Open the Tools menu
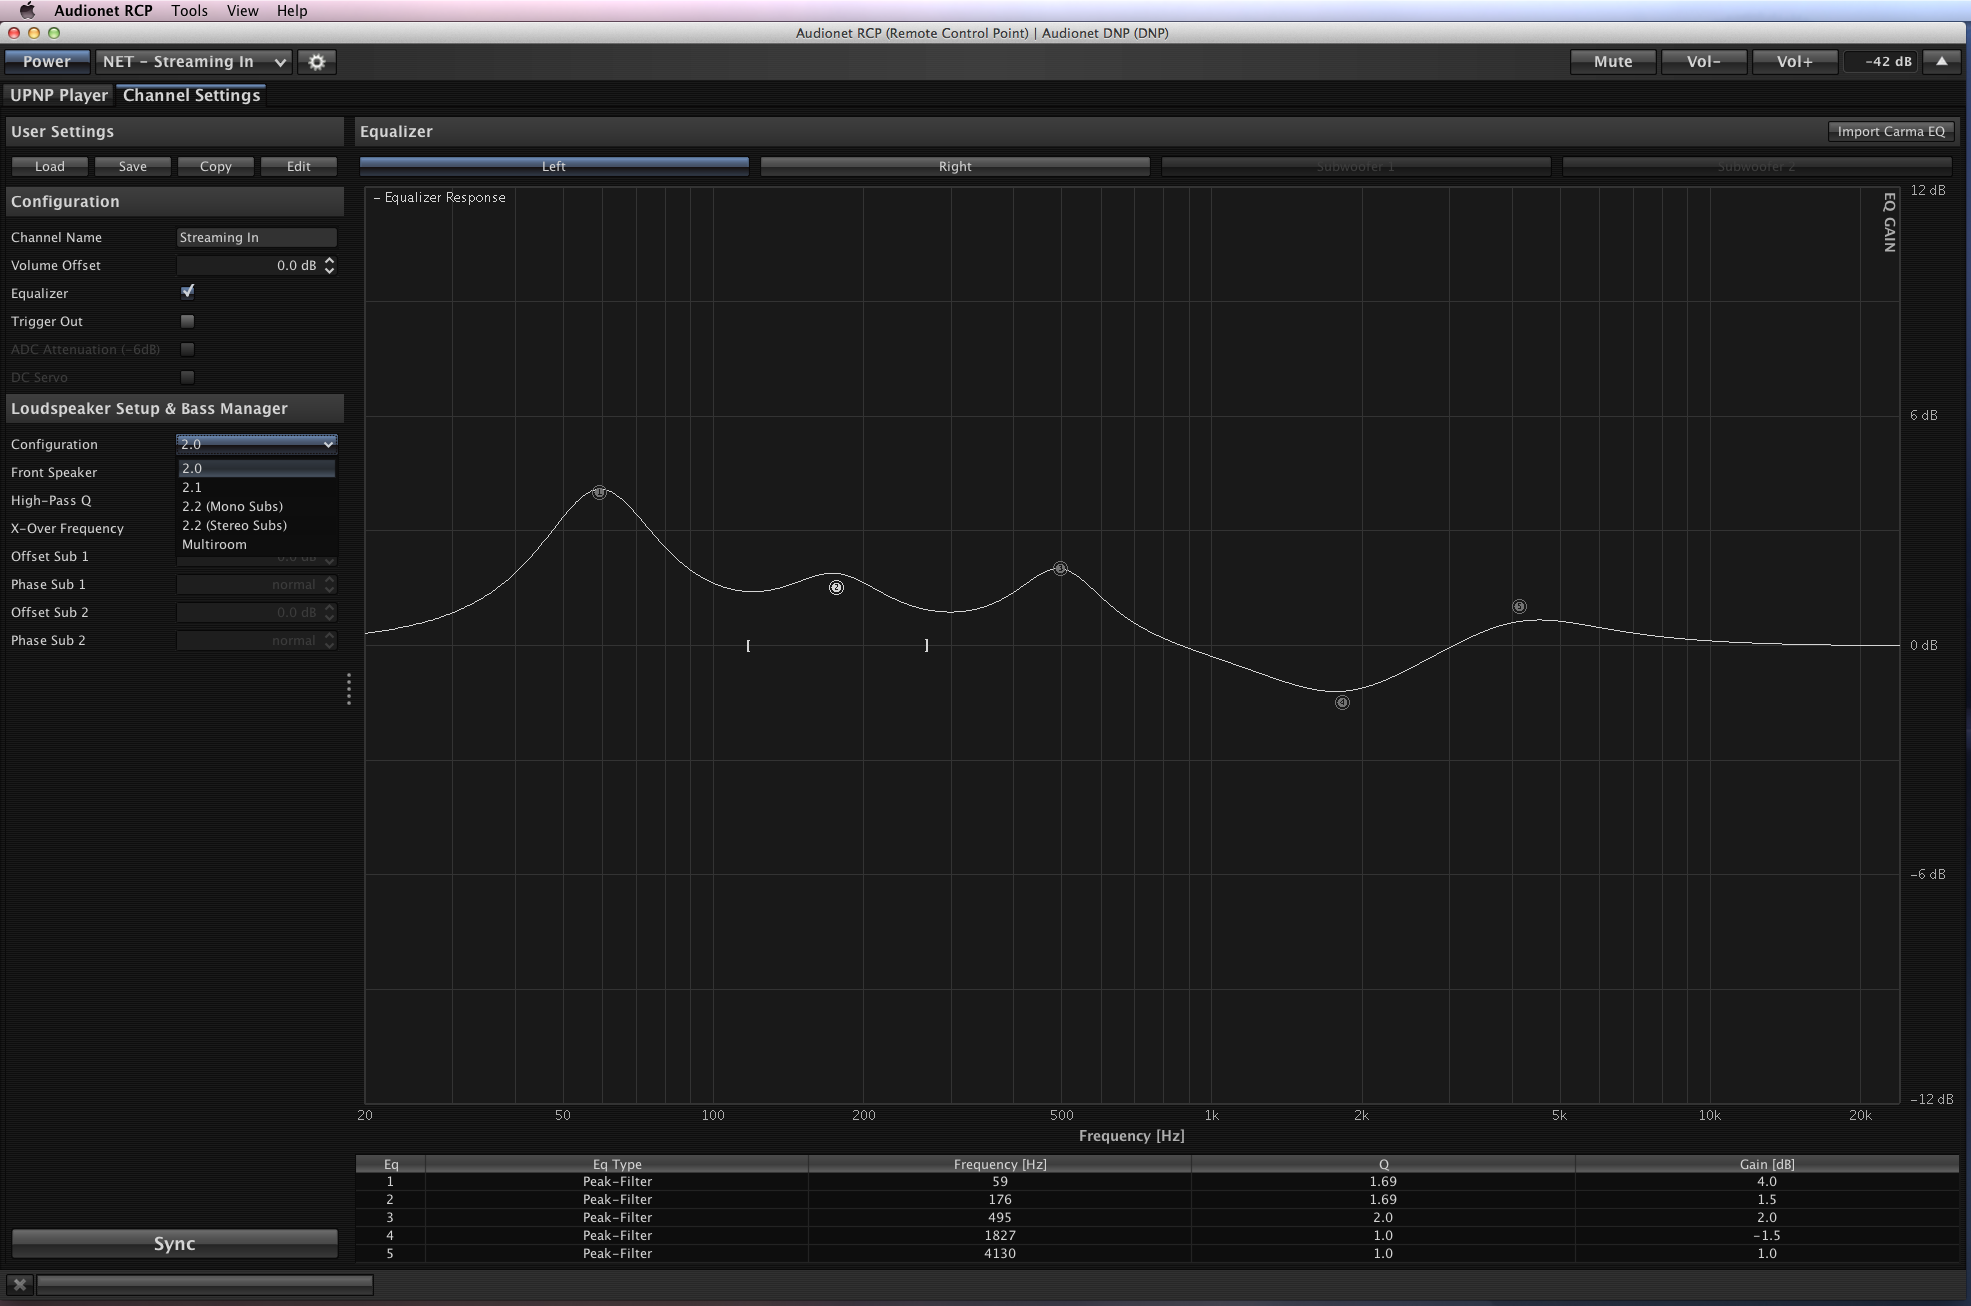 coord(189,10)
